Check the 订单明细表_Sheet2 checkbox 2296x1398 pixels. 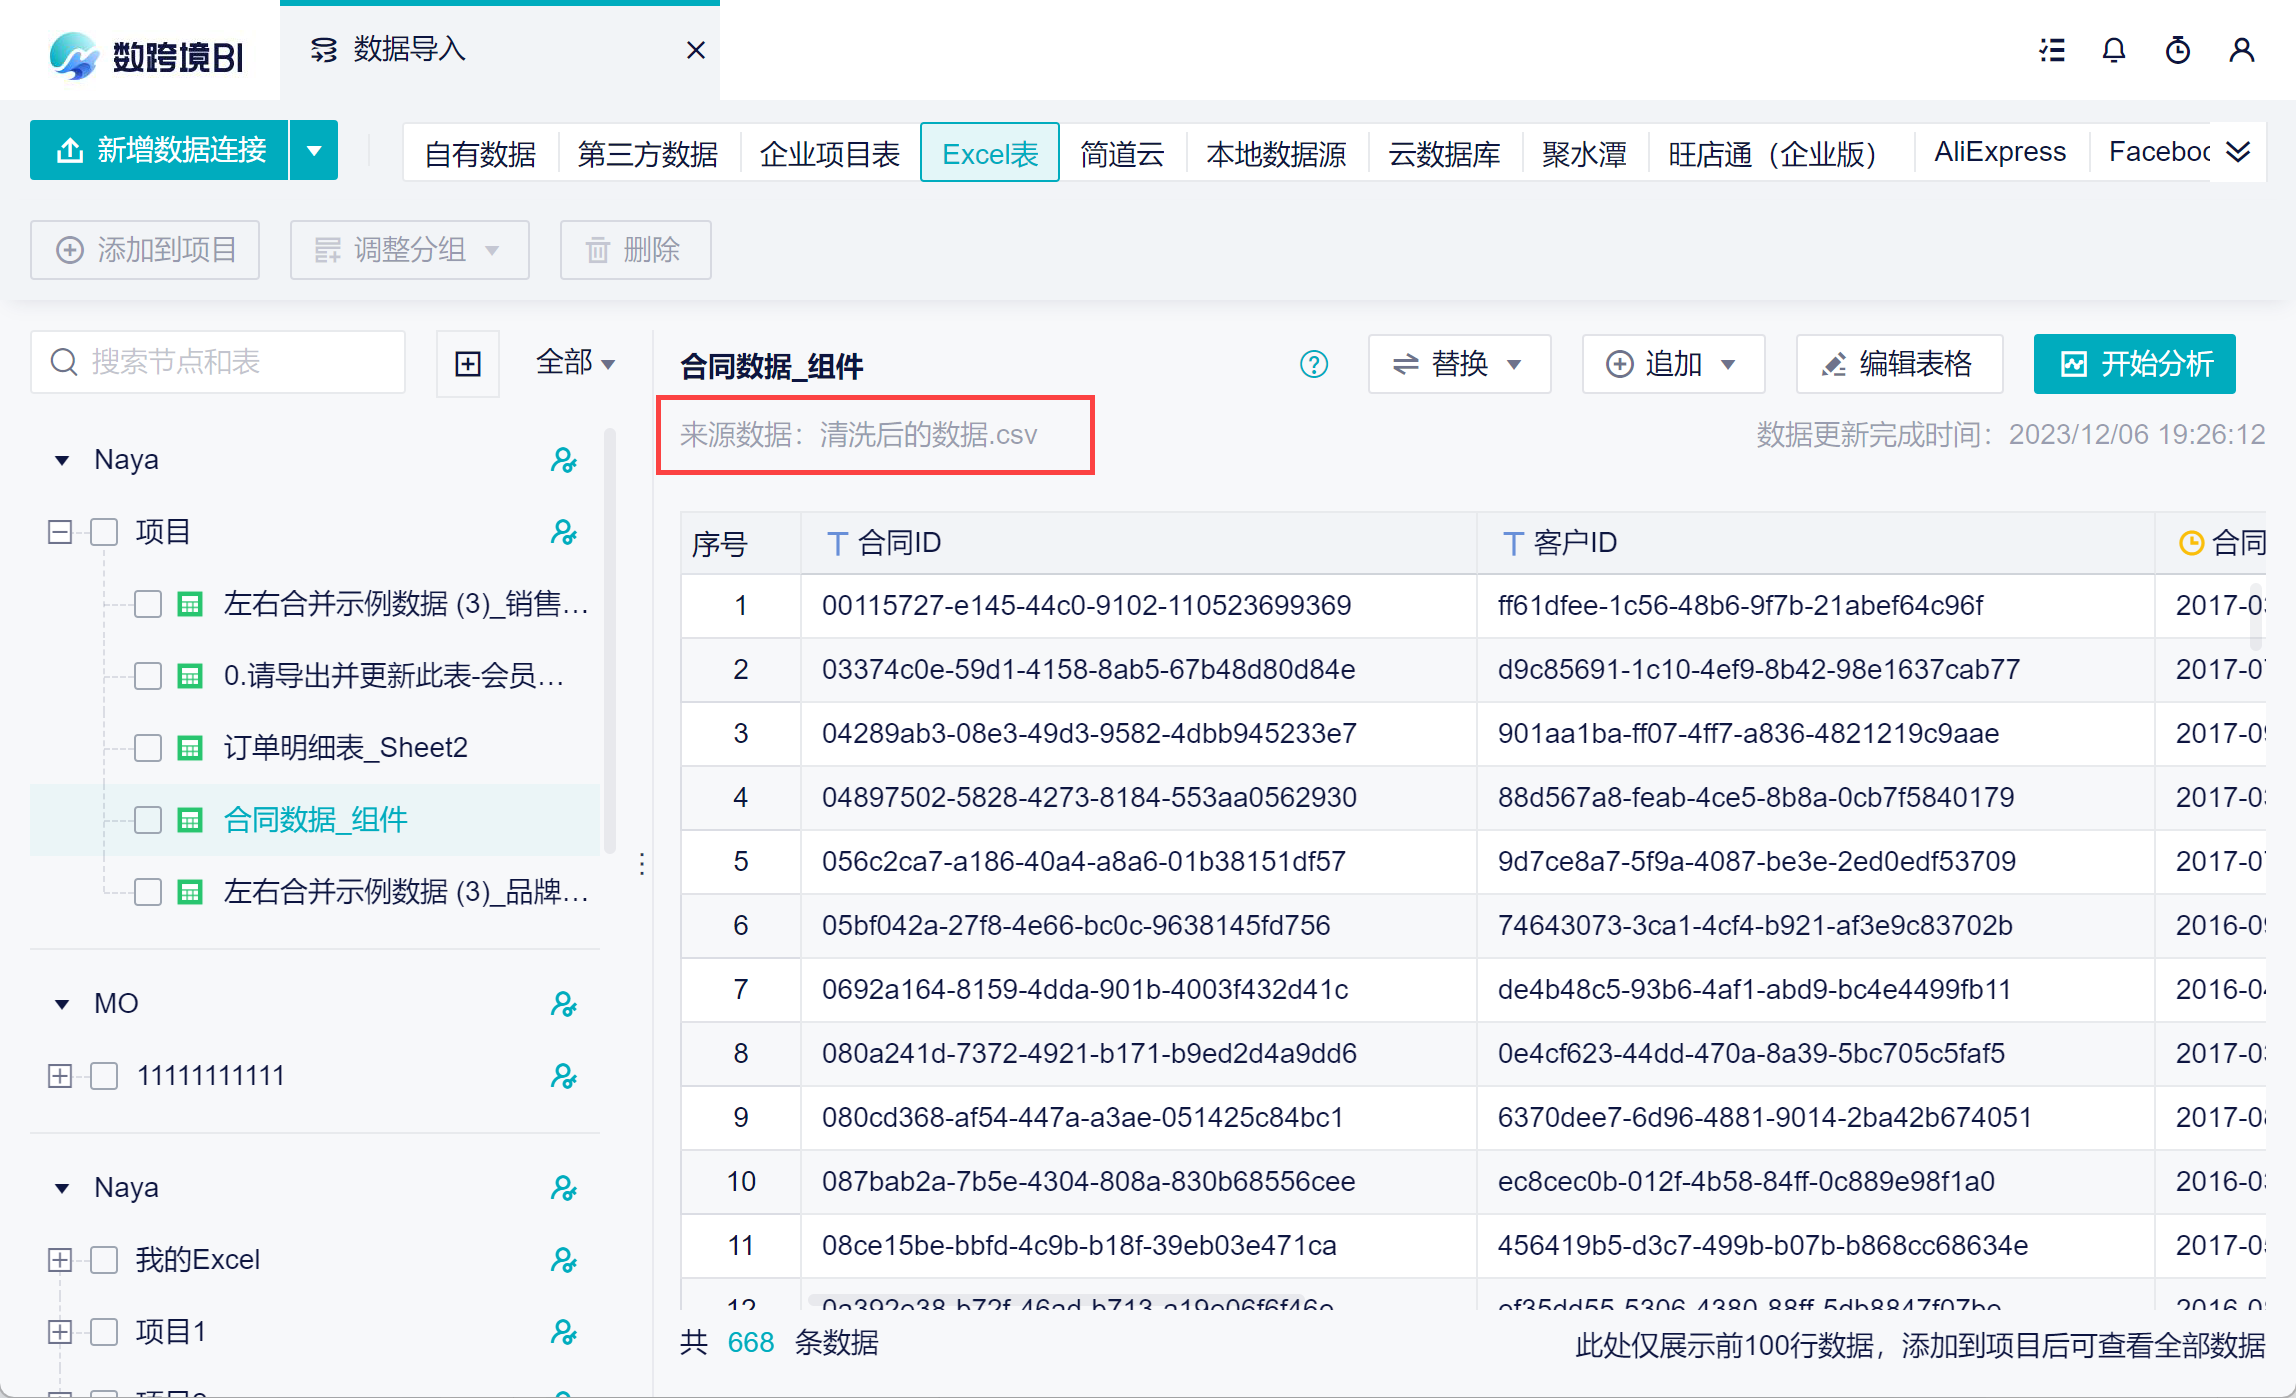[148, 748]
